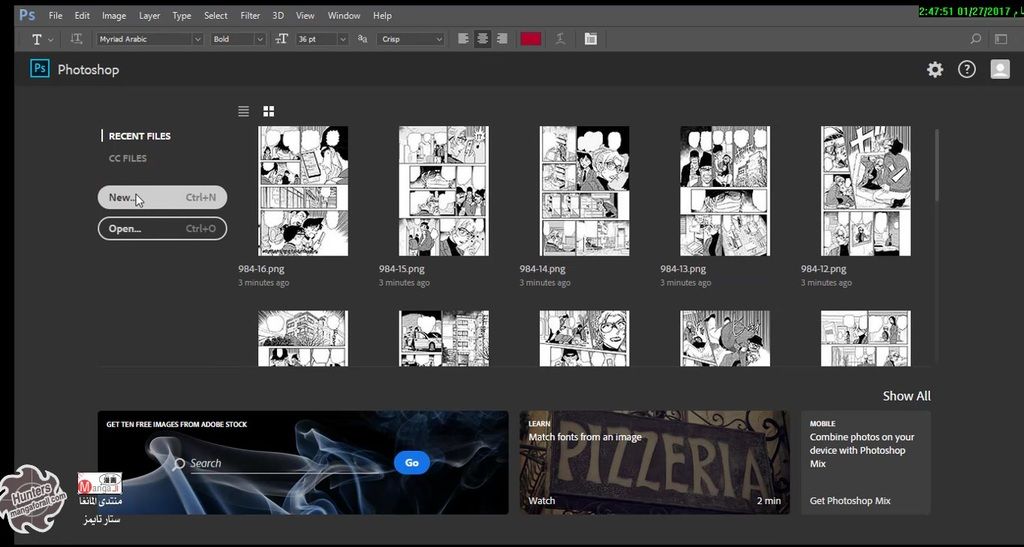Click the anti-aliasing aa icon
This screenshot has height=547, width=1024.
[x=362, y=39]
